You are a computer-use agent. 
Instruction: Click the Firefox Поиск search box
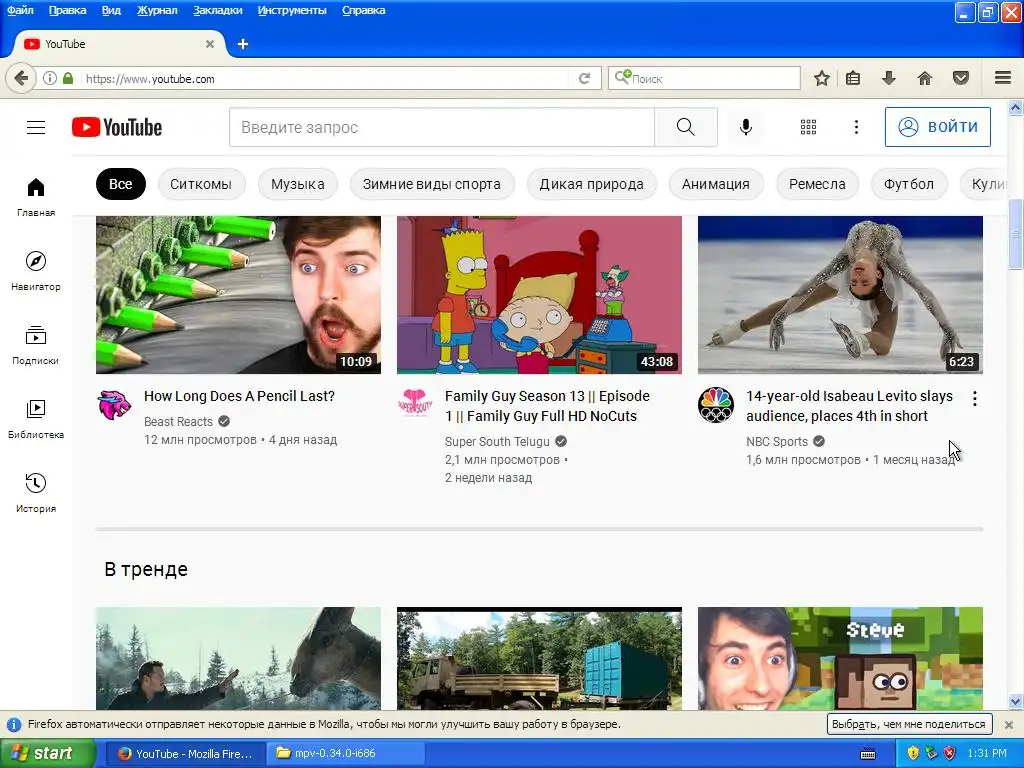click(x=704, y=78)
